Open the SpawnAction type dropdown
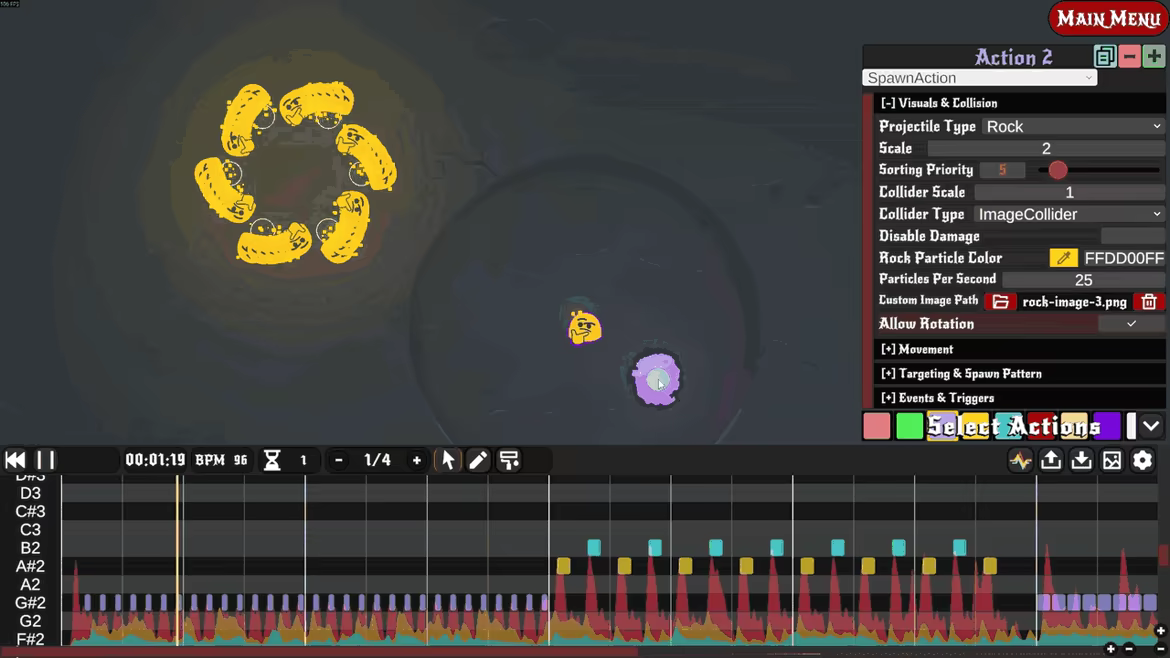This screenshot has height=658, width=1170. pos(980,78)
